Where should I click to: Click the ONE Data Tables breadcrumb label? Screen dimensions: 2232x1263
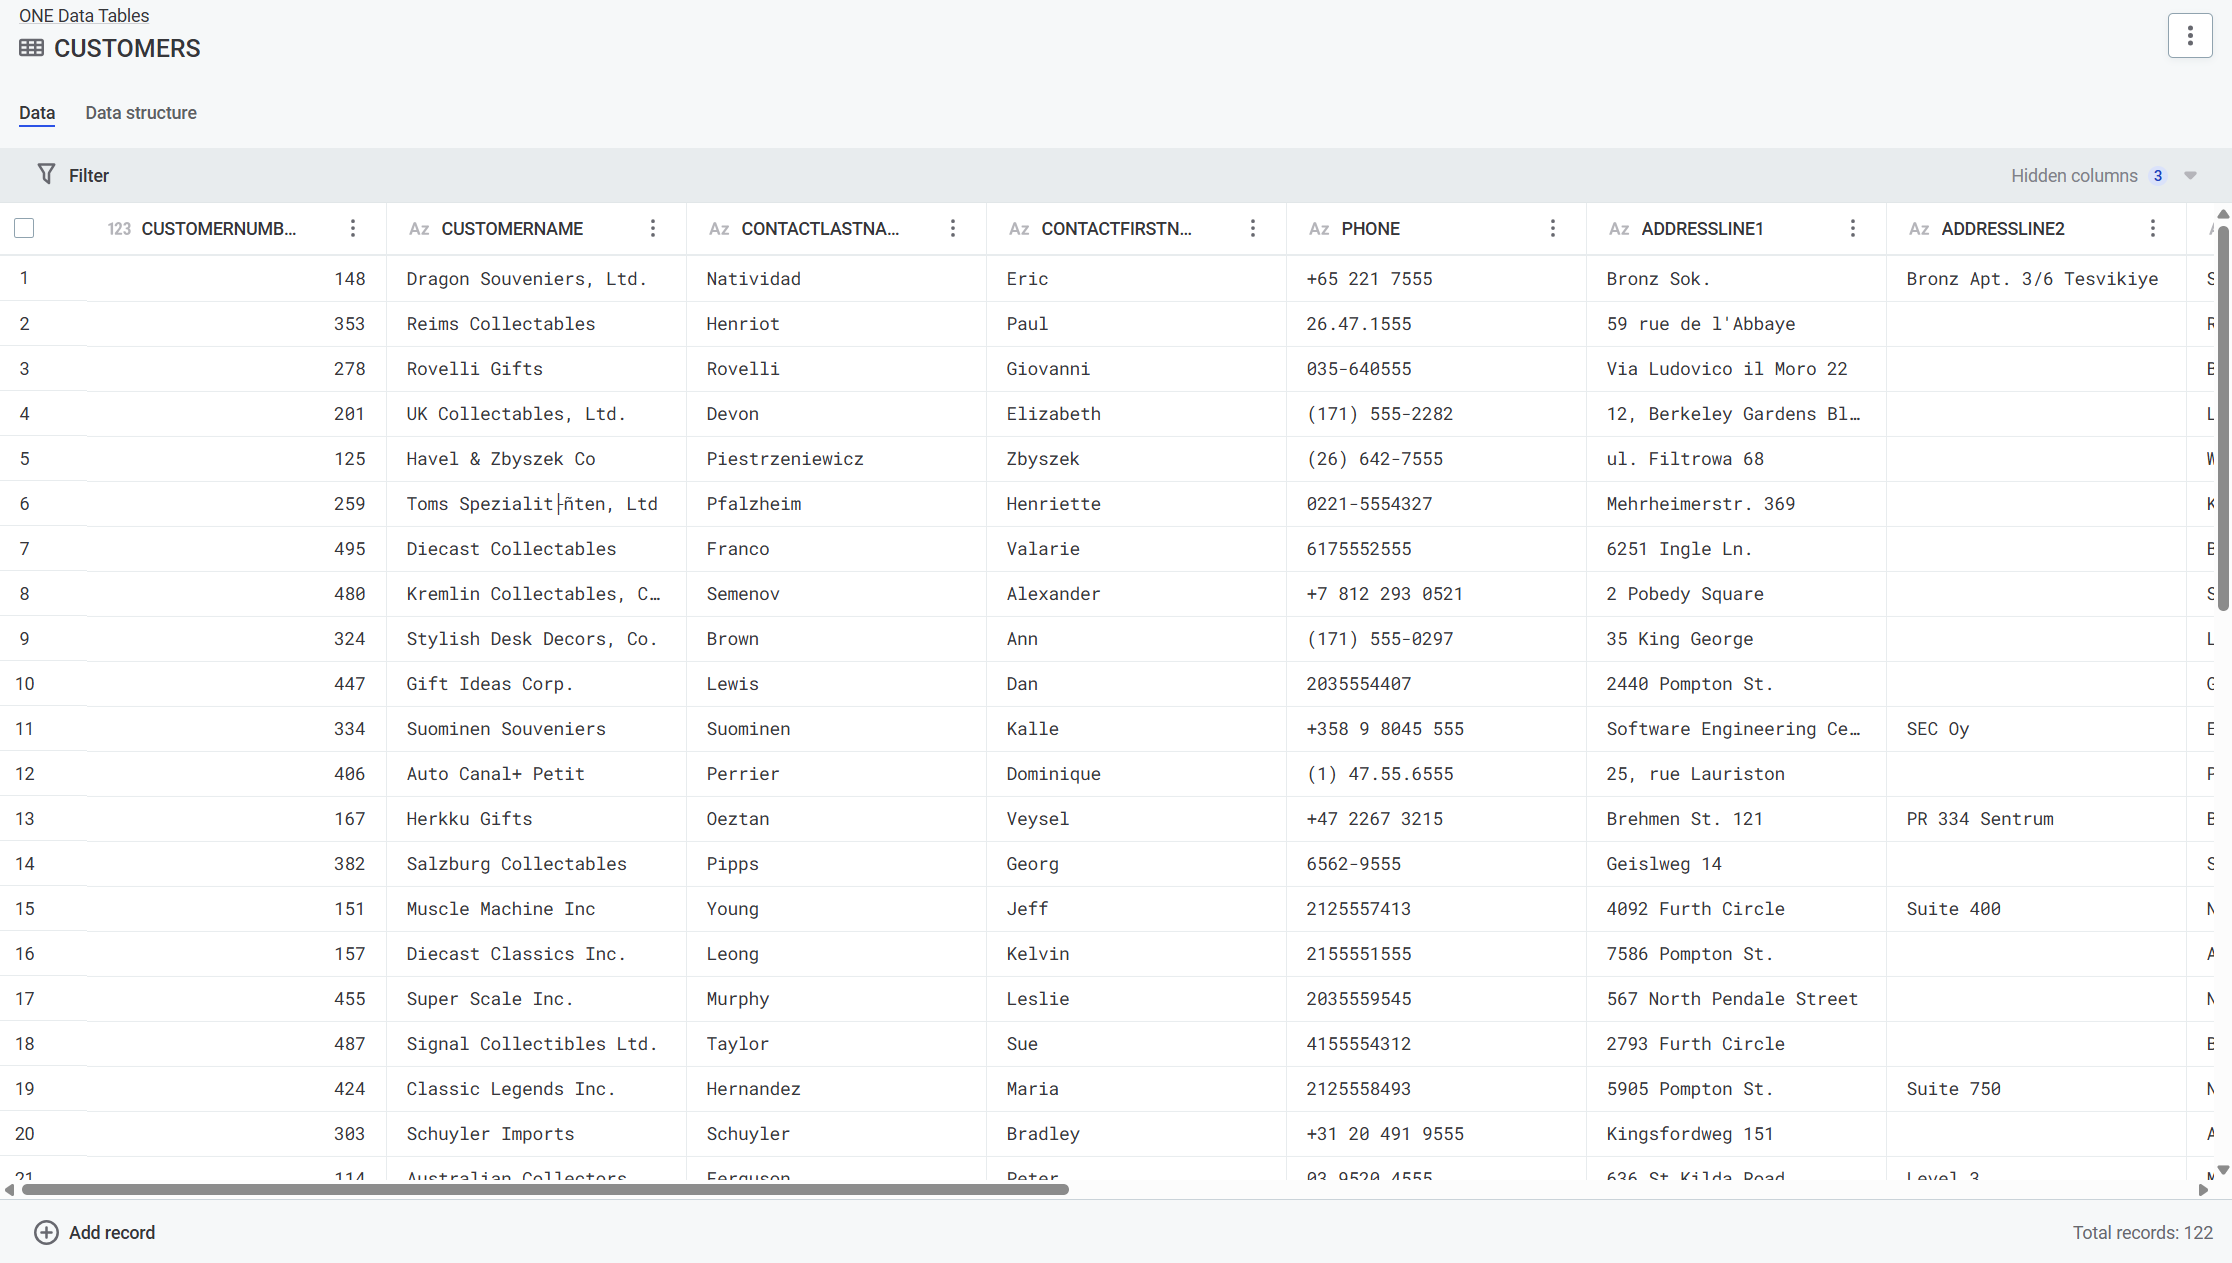pos(83,15)
